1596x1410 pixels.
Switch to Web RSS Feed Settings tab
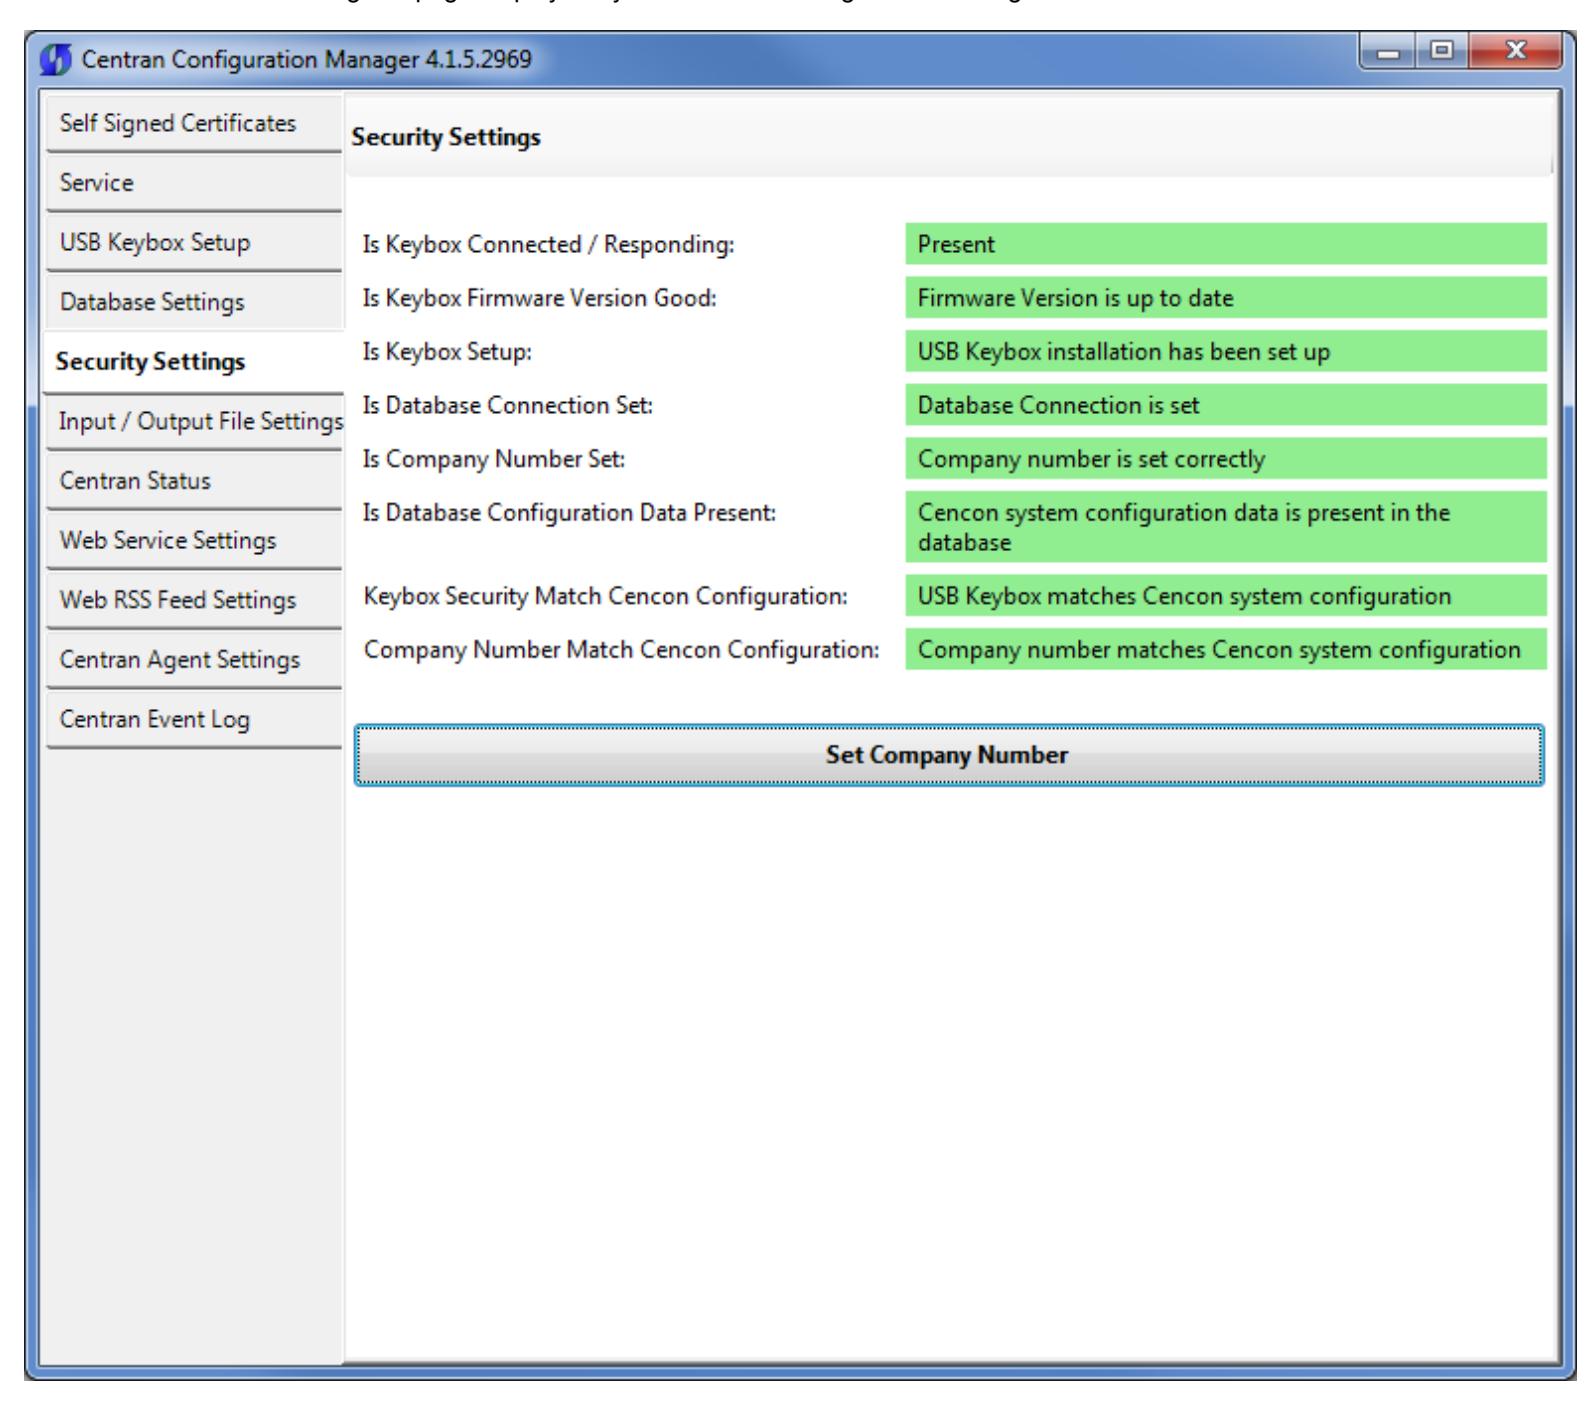tap(194, 600)
